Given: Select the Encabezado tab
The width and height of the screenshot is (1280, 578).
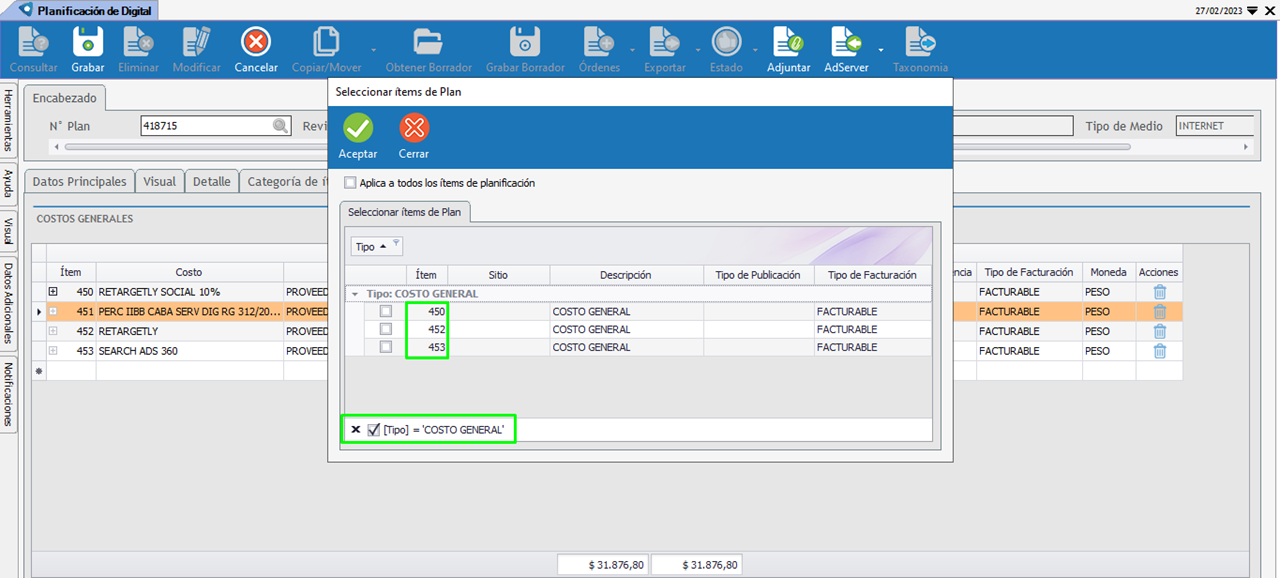Looking at the screenshot, I should (65, 98).
